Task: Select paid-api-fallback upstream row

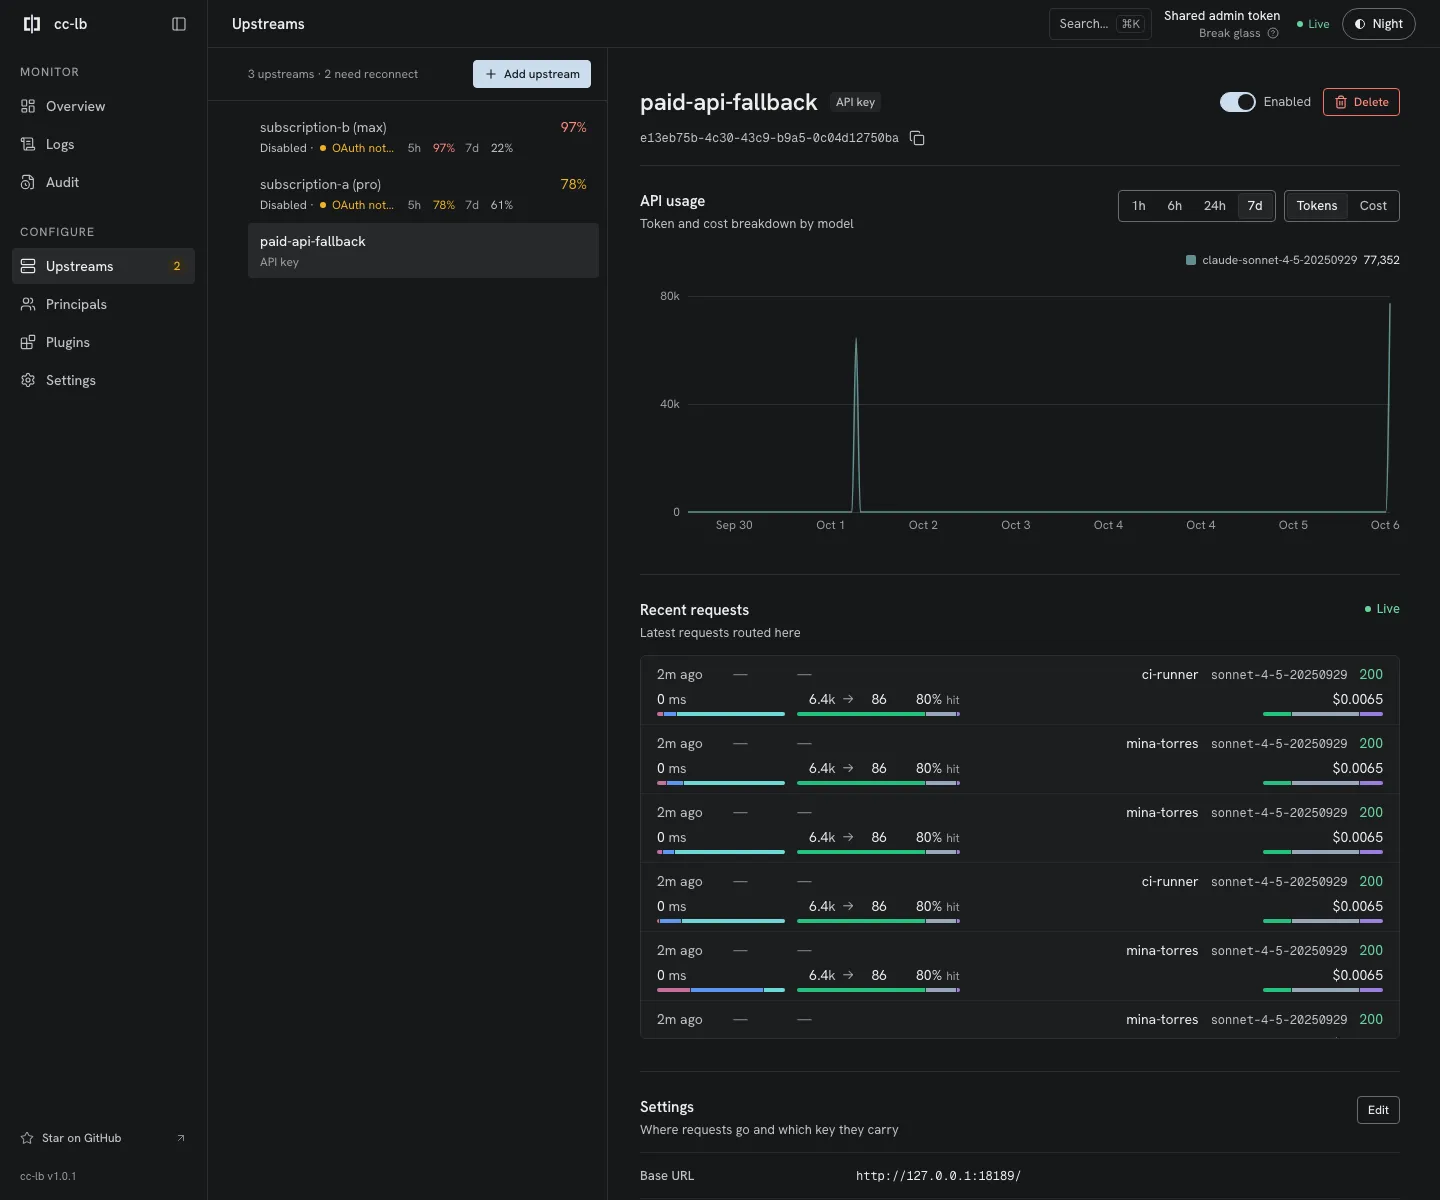Action: click(x=423, y=250)
